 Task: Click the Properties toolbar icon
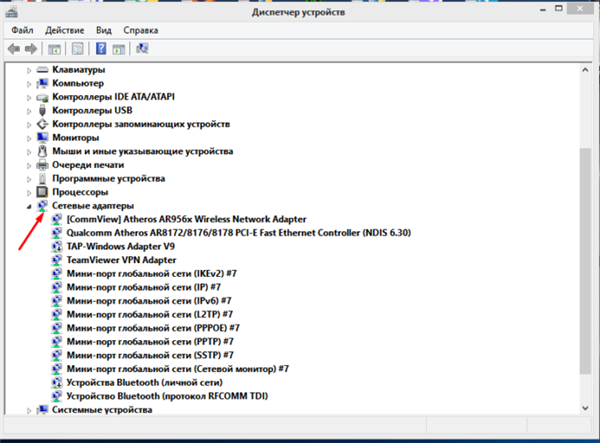click(77, 49)
